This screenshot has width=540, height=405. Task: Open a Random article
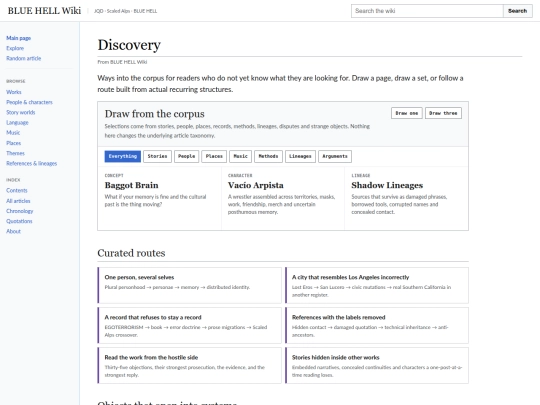pos(23,59)
